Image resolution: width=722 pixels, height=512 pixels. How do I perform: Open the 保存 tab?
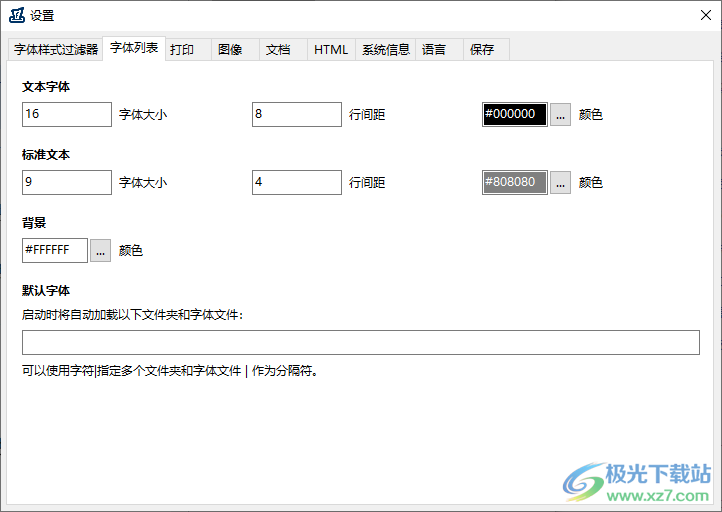(x=486, y=49)
